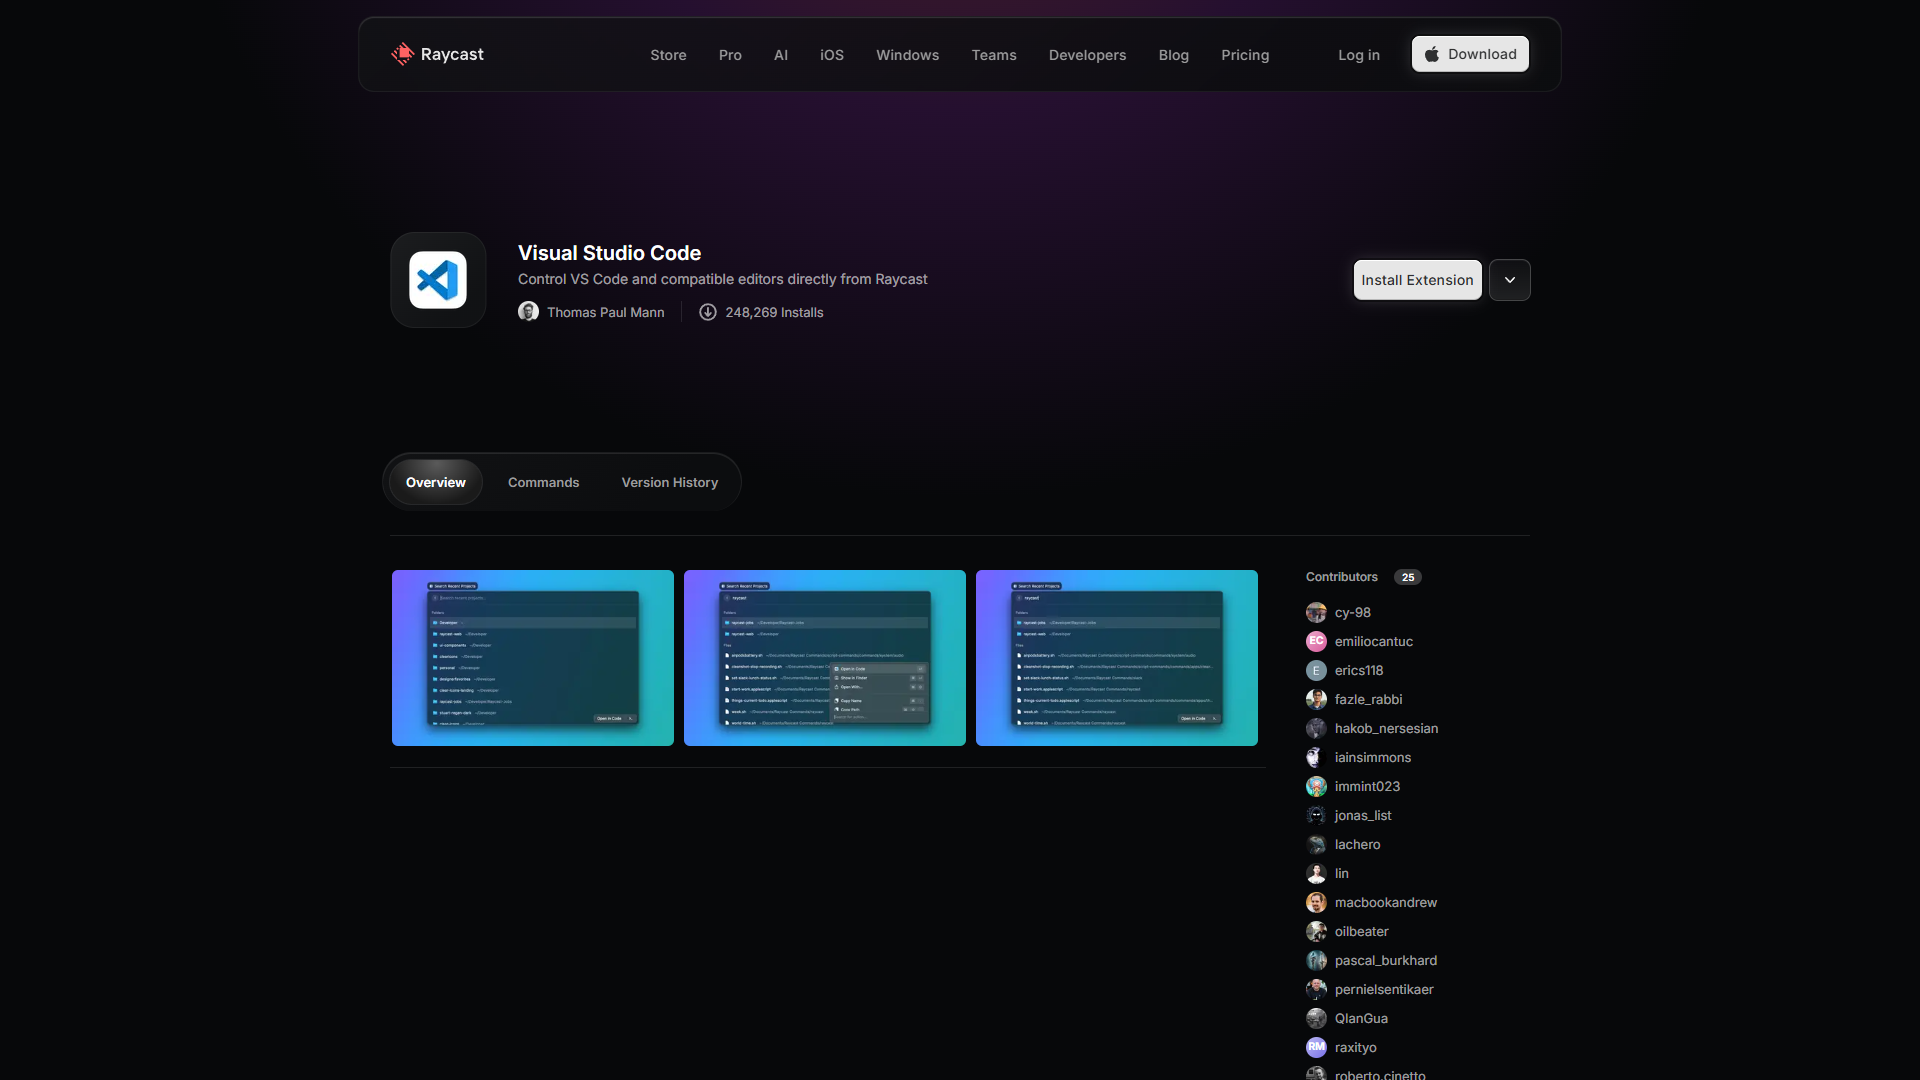
Task: Open the Version History tab
Action: tap(669, 482)
